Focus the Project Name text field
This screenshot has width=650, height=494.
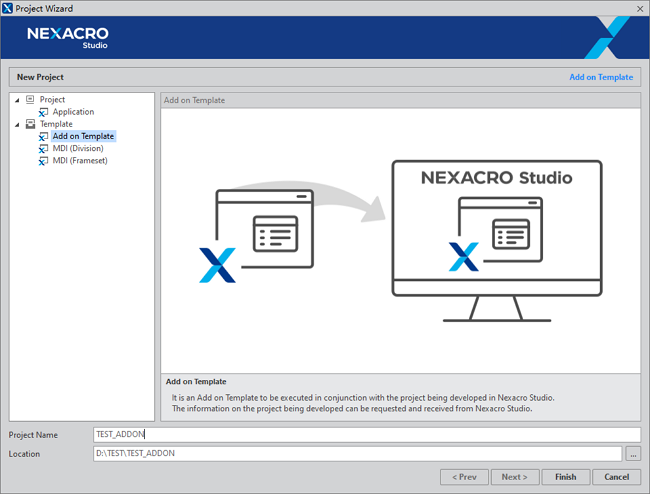365,435
